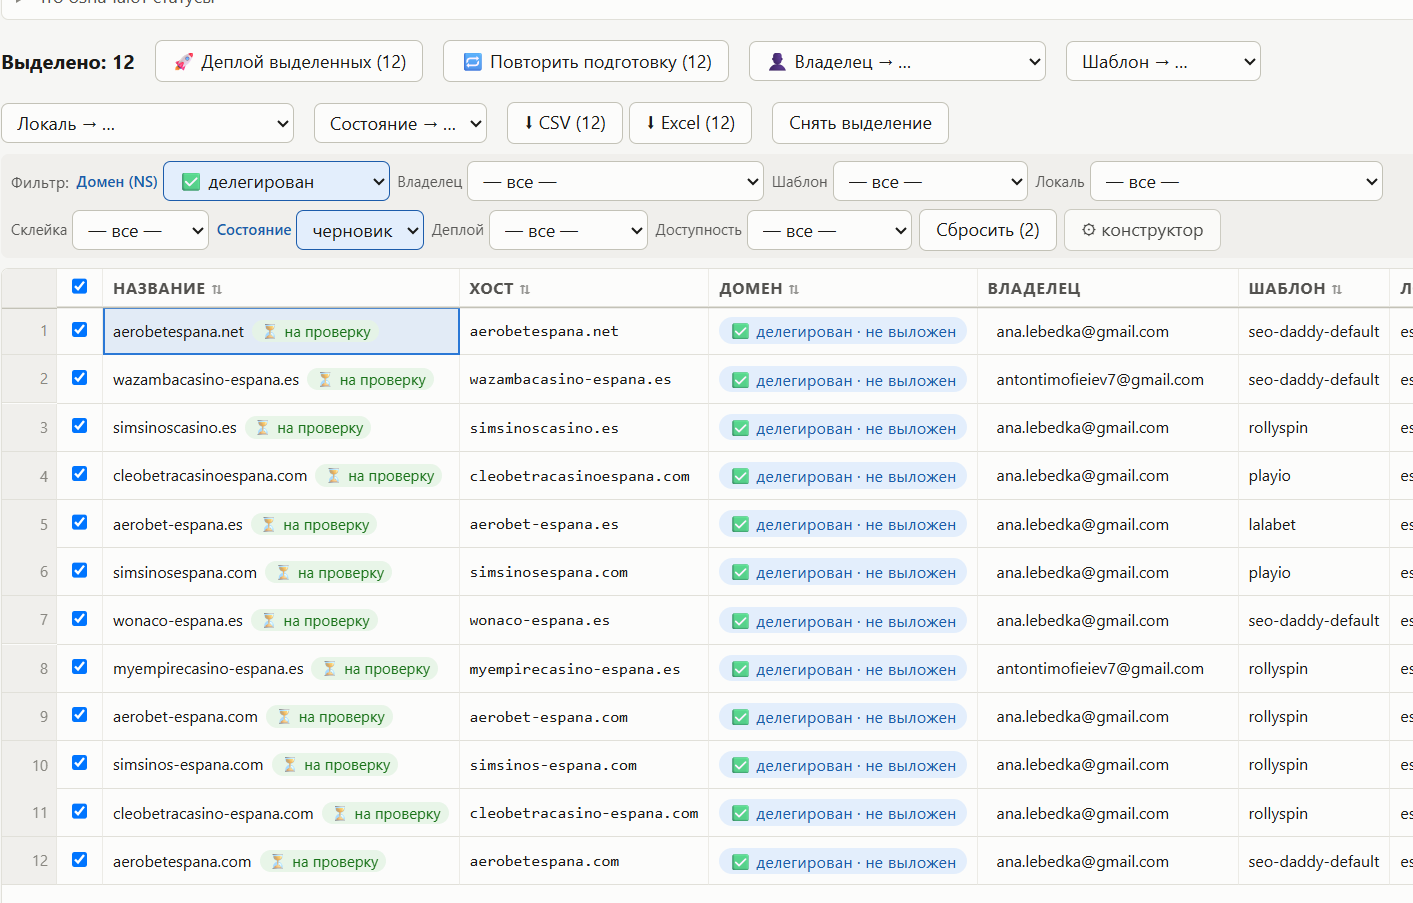The height and width of the screenshot is (903, 1413).
Task: Click green check icon in cleobetracasino-espana.com domain status
Action: [x=740, y=813]
